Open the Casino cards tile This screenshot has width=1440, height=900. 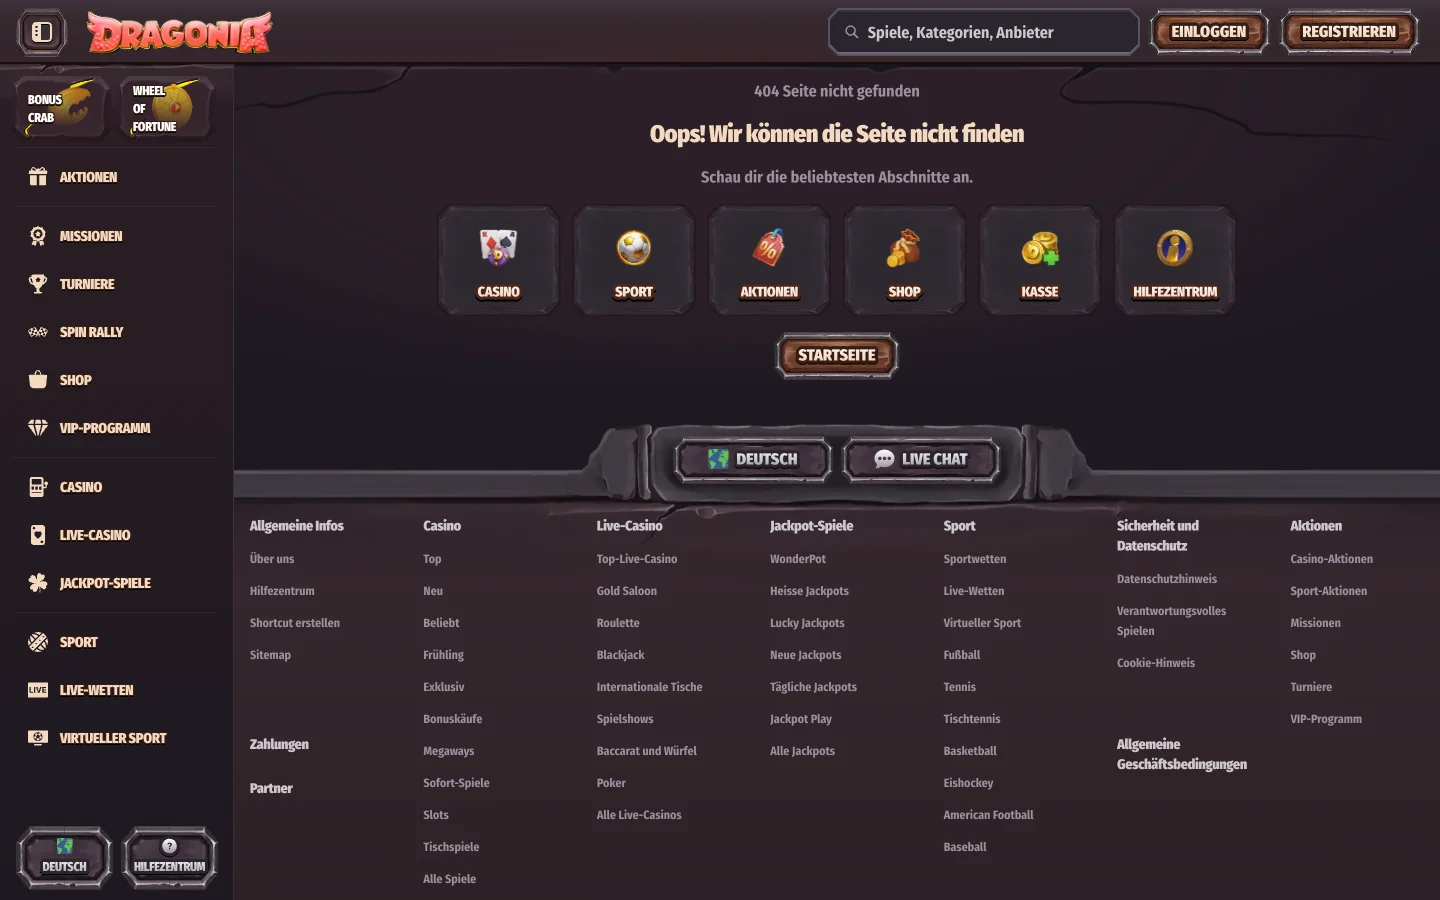pyautogui.click(x=499, y=261)
